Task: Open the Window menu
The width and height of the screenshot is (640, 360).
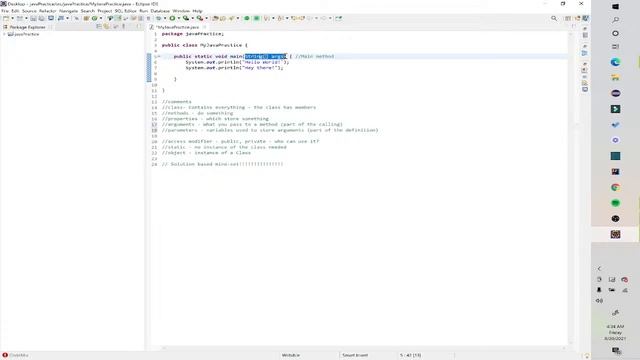Action: pos(181,11)
